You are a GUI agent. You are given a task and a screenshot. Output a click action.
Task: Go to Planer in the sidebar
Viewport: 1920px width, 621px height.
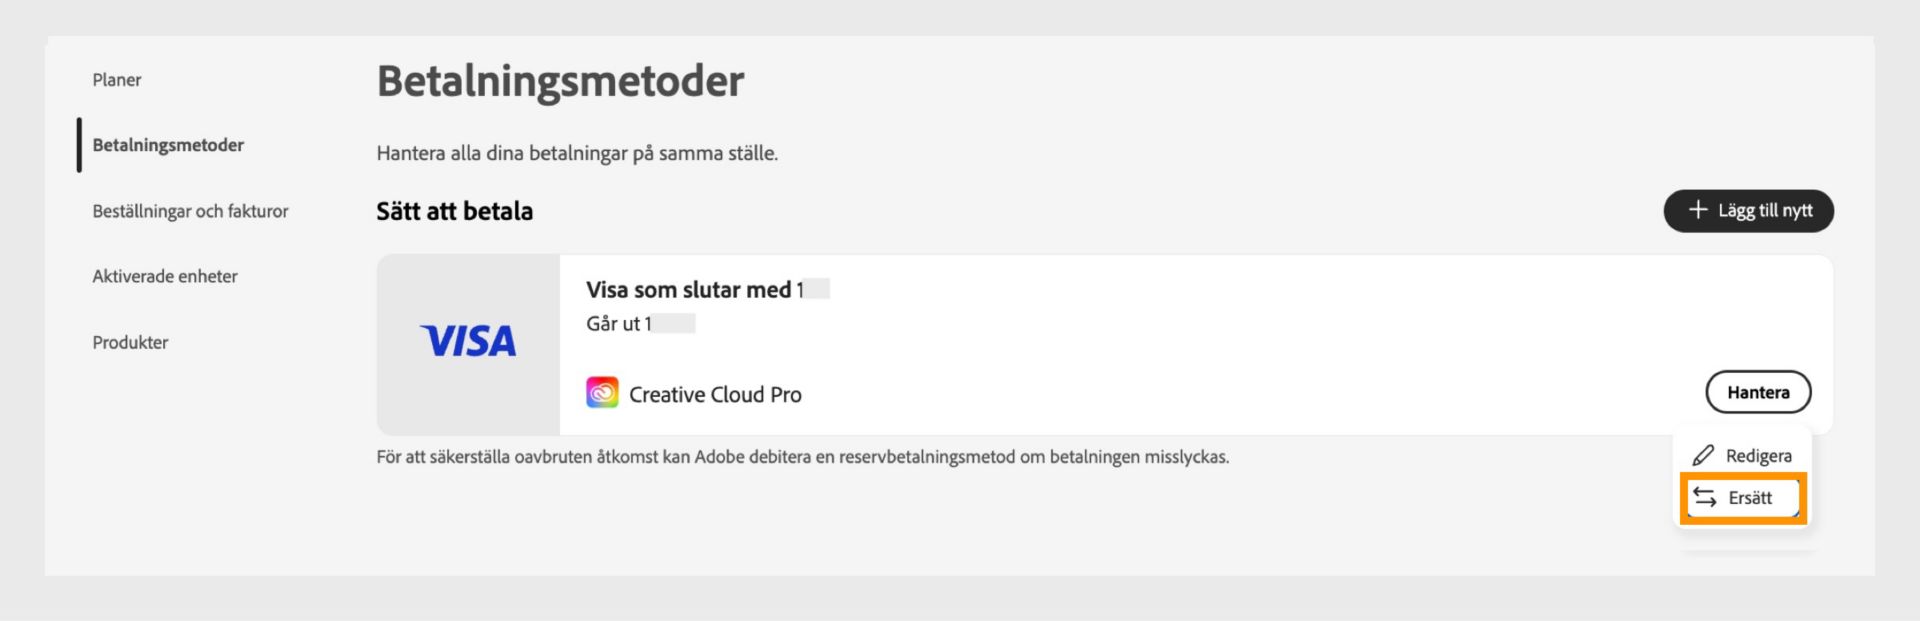(117, 80)
